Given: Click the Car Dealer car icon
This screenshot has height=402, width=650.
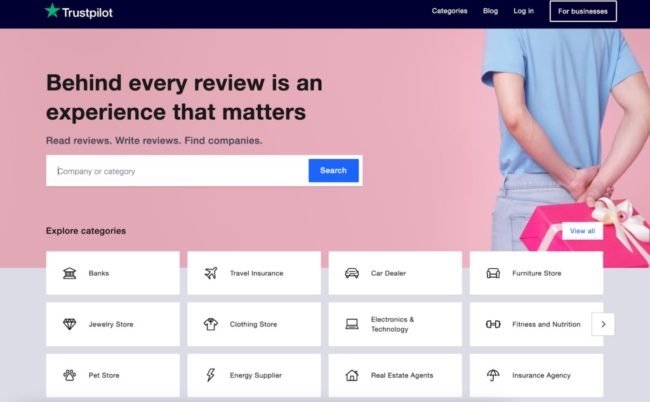Looking at the screenshot, I should [352, 273].
